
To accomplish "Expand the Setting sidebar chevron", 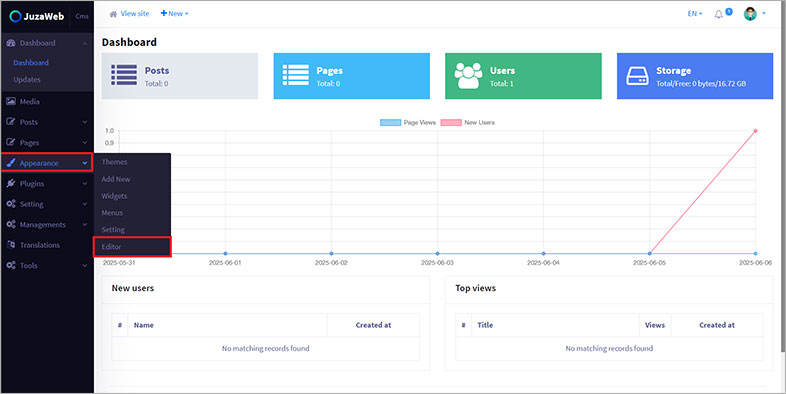I will [85, 205].
